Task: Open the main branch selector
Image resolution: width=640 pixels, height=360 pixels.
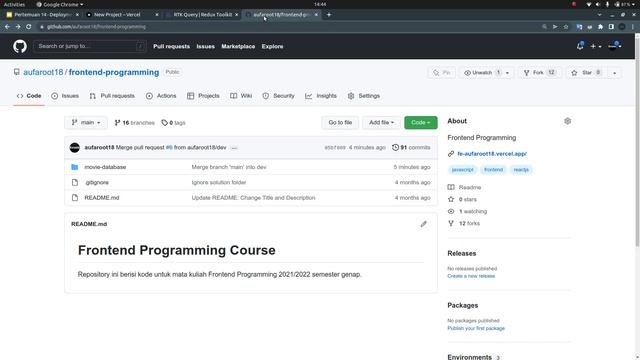Action: tap(86, 122)
